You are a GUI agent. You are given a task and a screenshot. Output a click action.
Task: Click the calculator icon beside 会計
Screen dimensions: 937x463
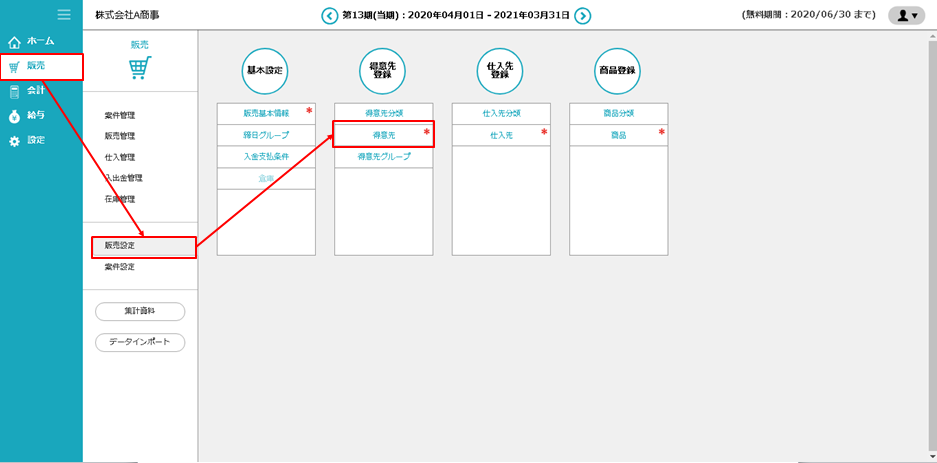[x=14, y=91]
